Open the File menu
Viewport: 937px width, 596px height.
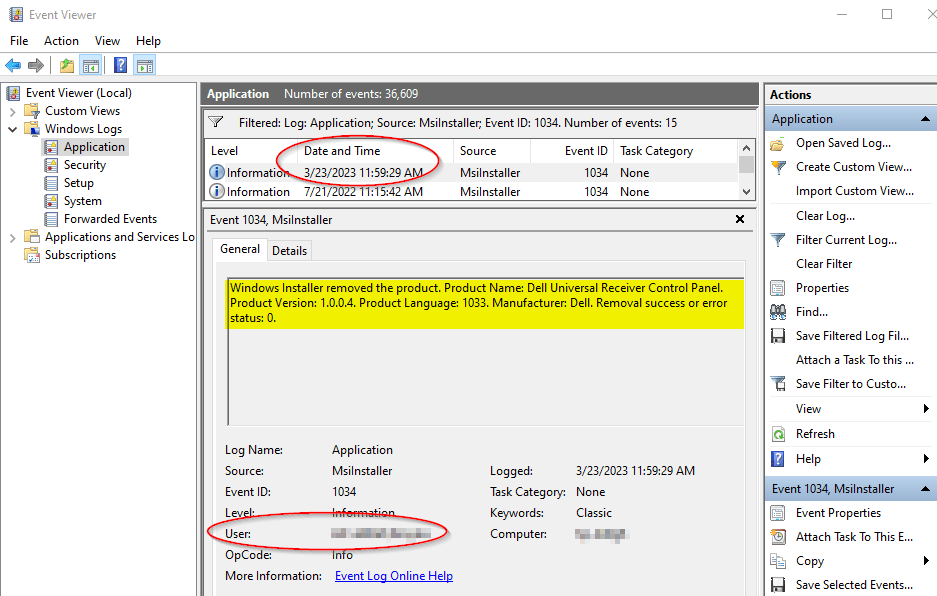[19, 41]
